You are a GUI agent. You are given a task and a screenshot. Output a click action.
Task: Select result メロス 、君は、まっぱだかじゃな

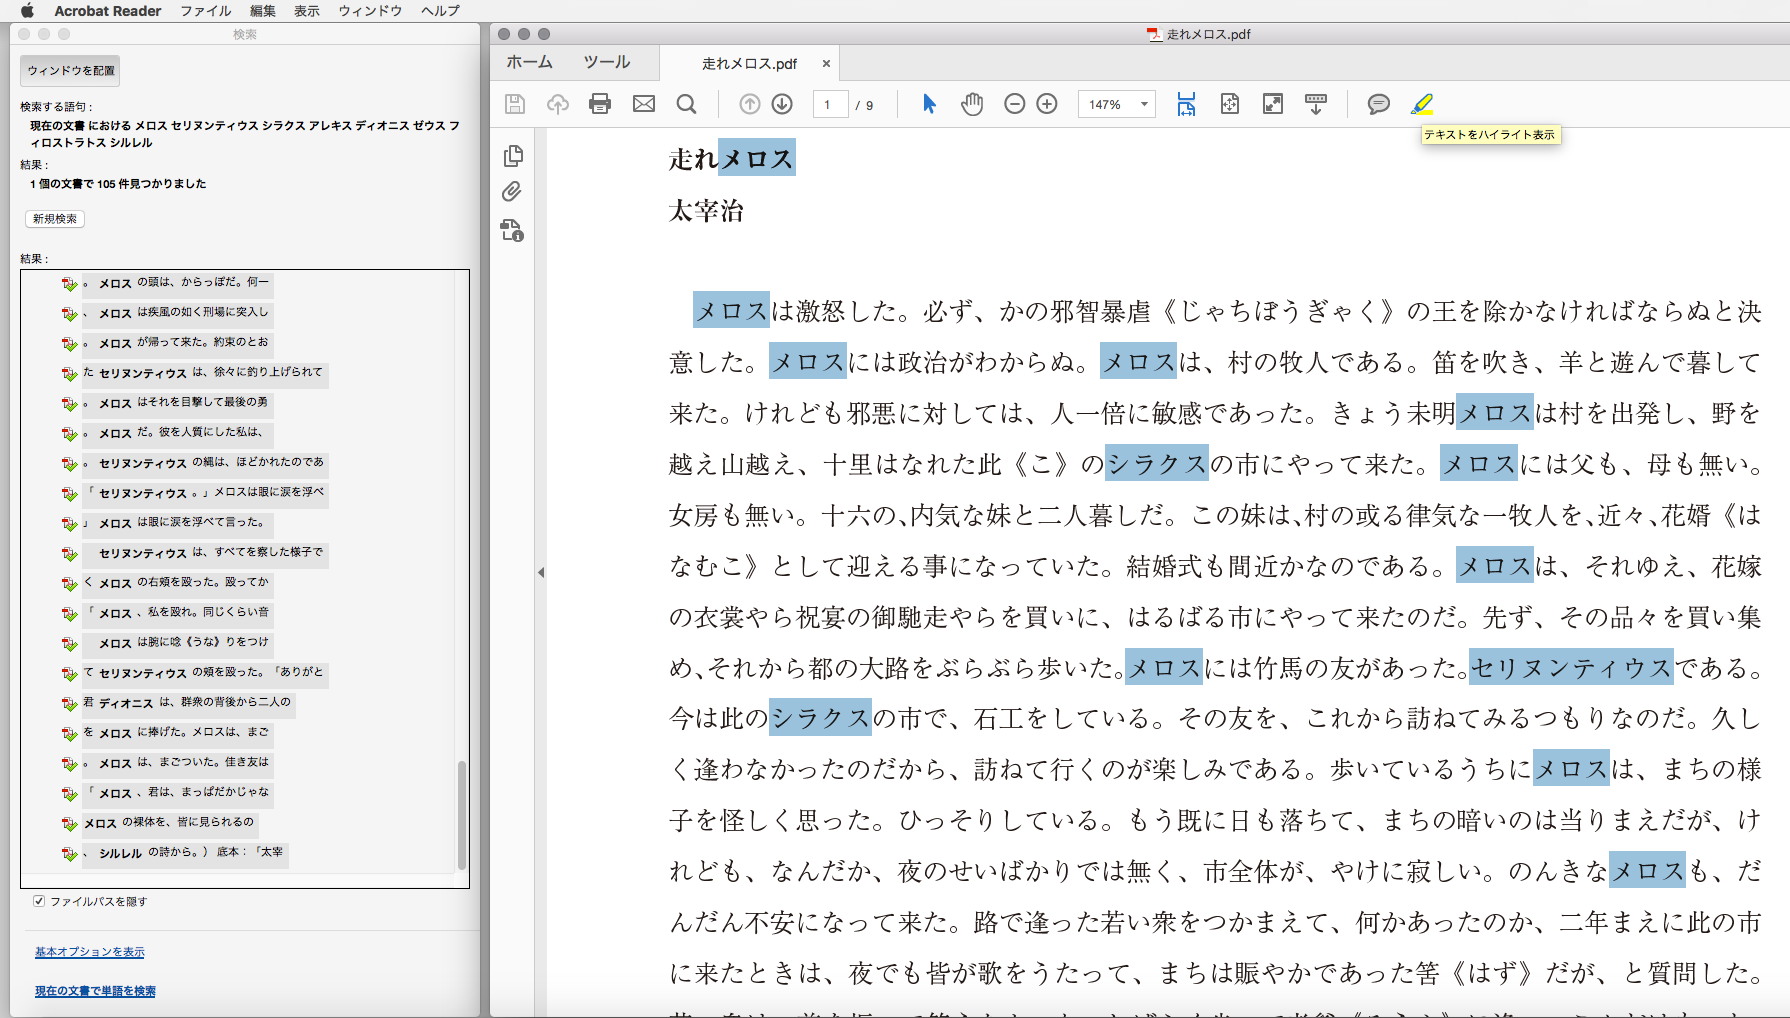(177, 793)
